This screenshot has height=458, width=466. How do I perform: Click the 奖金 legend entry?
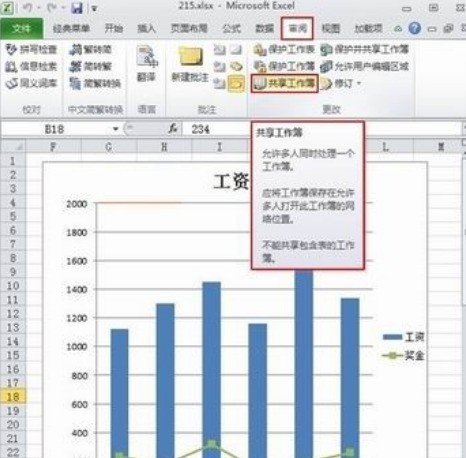tap(403, 356)
